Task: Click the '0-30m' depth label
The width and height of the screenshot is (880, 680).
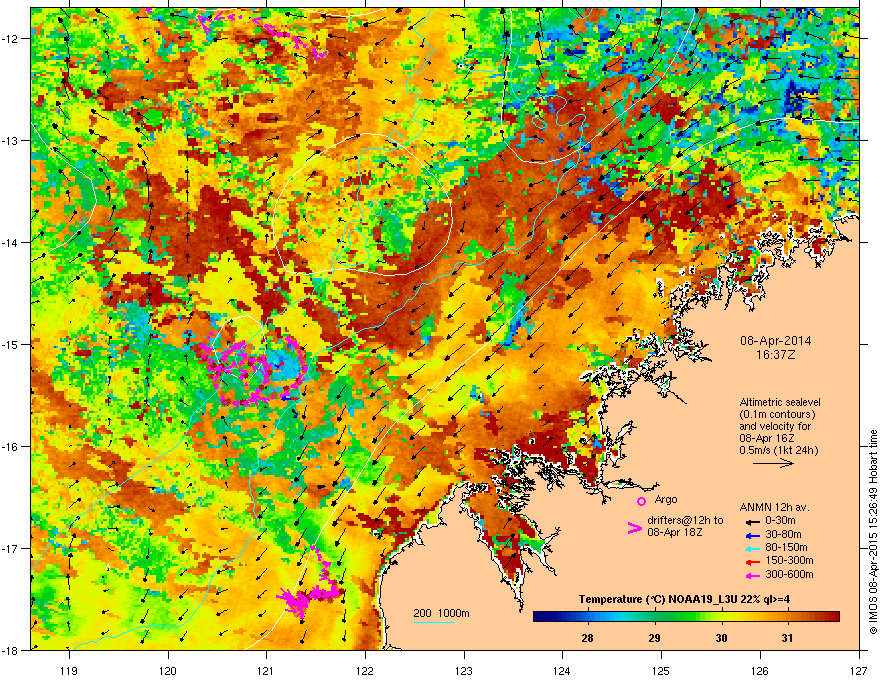Action: coord(780,521)
